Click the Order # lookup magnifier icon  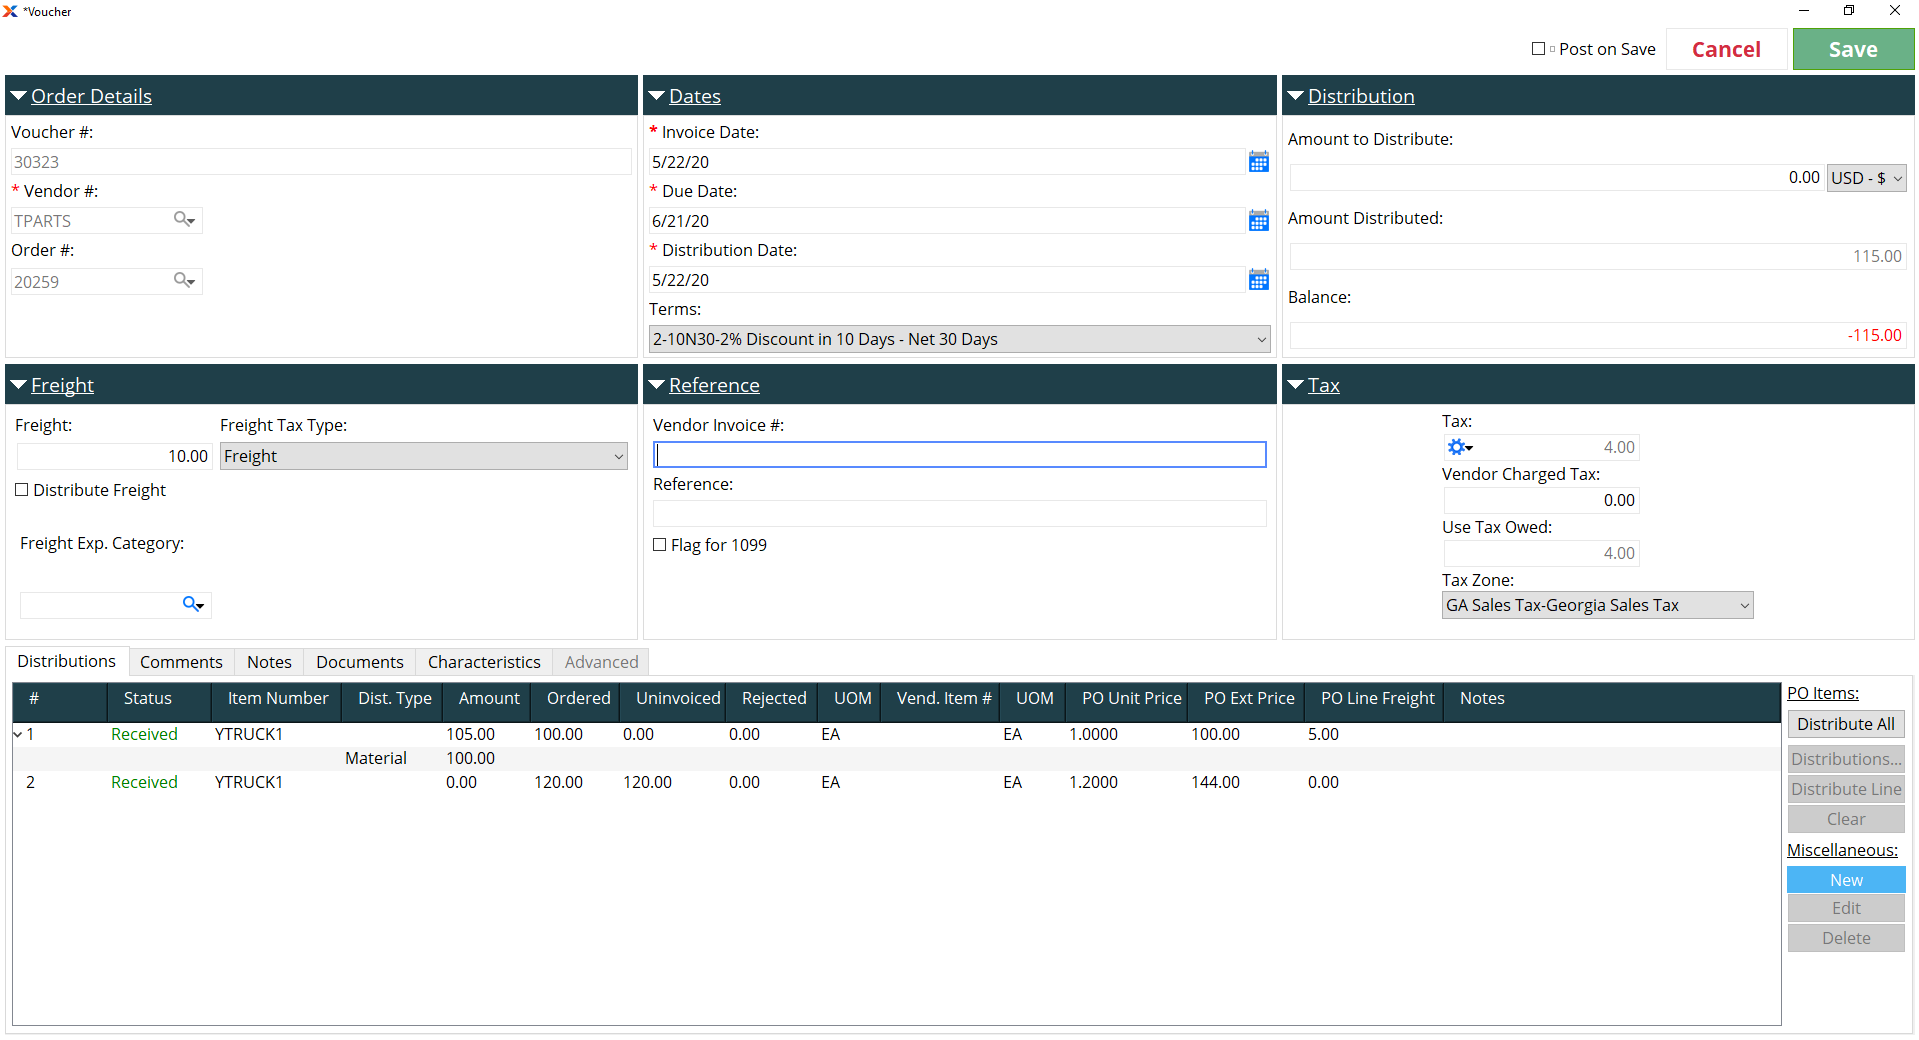(184, 281)
